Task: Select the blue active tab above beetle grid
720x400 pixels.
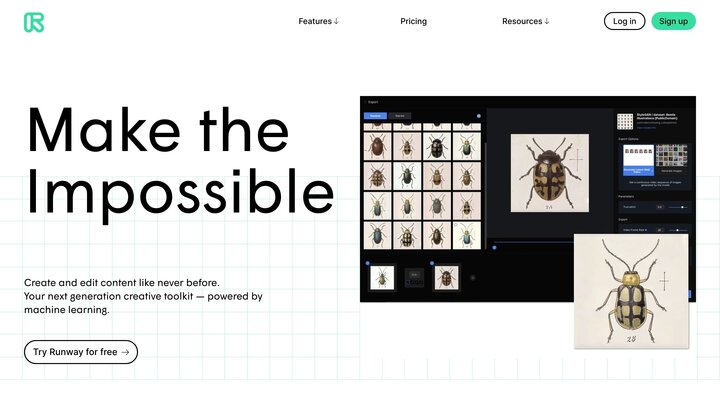Action: pyautogui.click(x=375, y=116)
